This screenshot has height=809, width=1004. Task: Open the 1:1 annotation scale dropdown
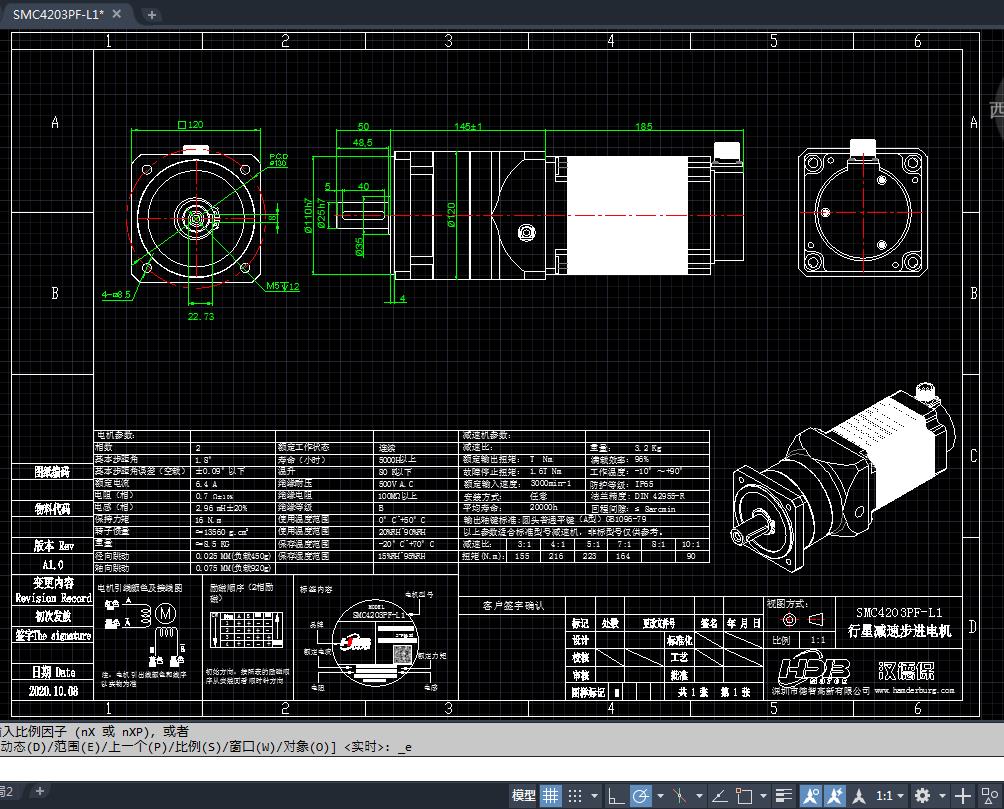point(889,796)
